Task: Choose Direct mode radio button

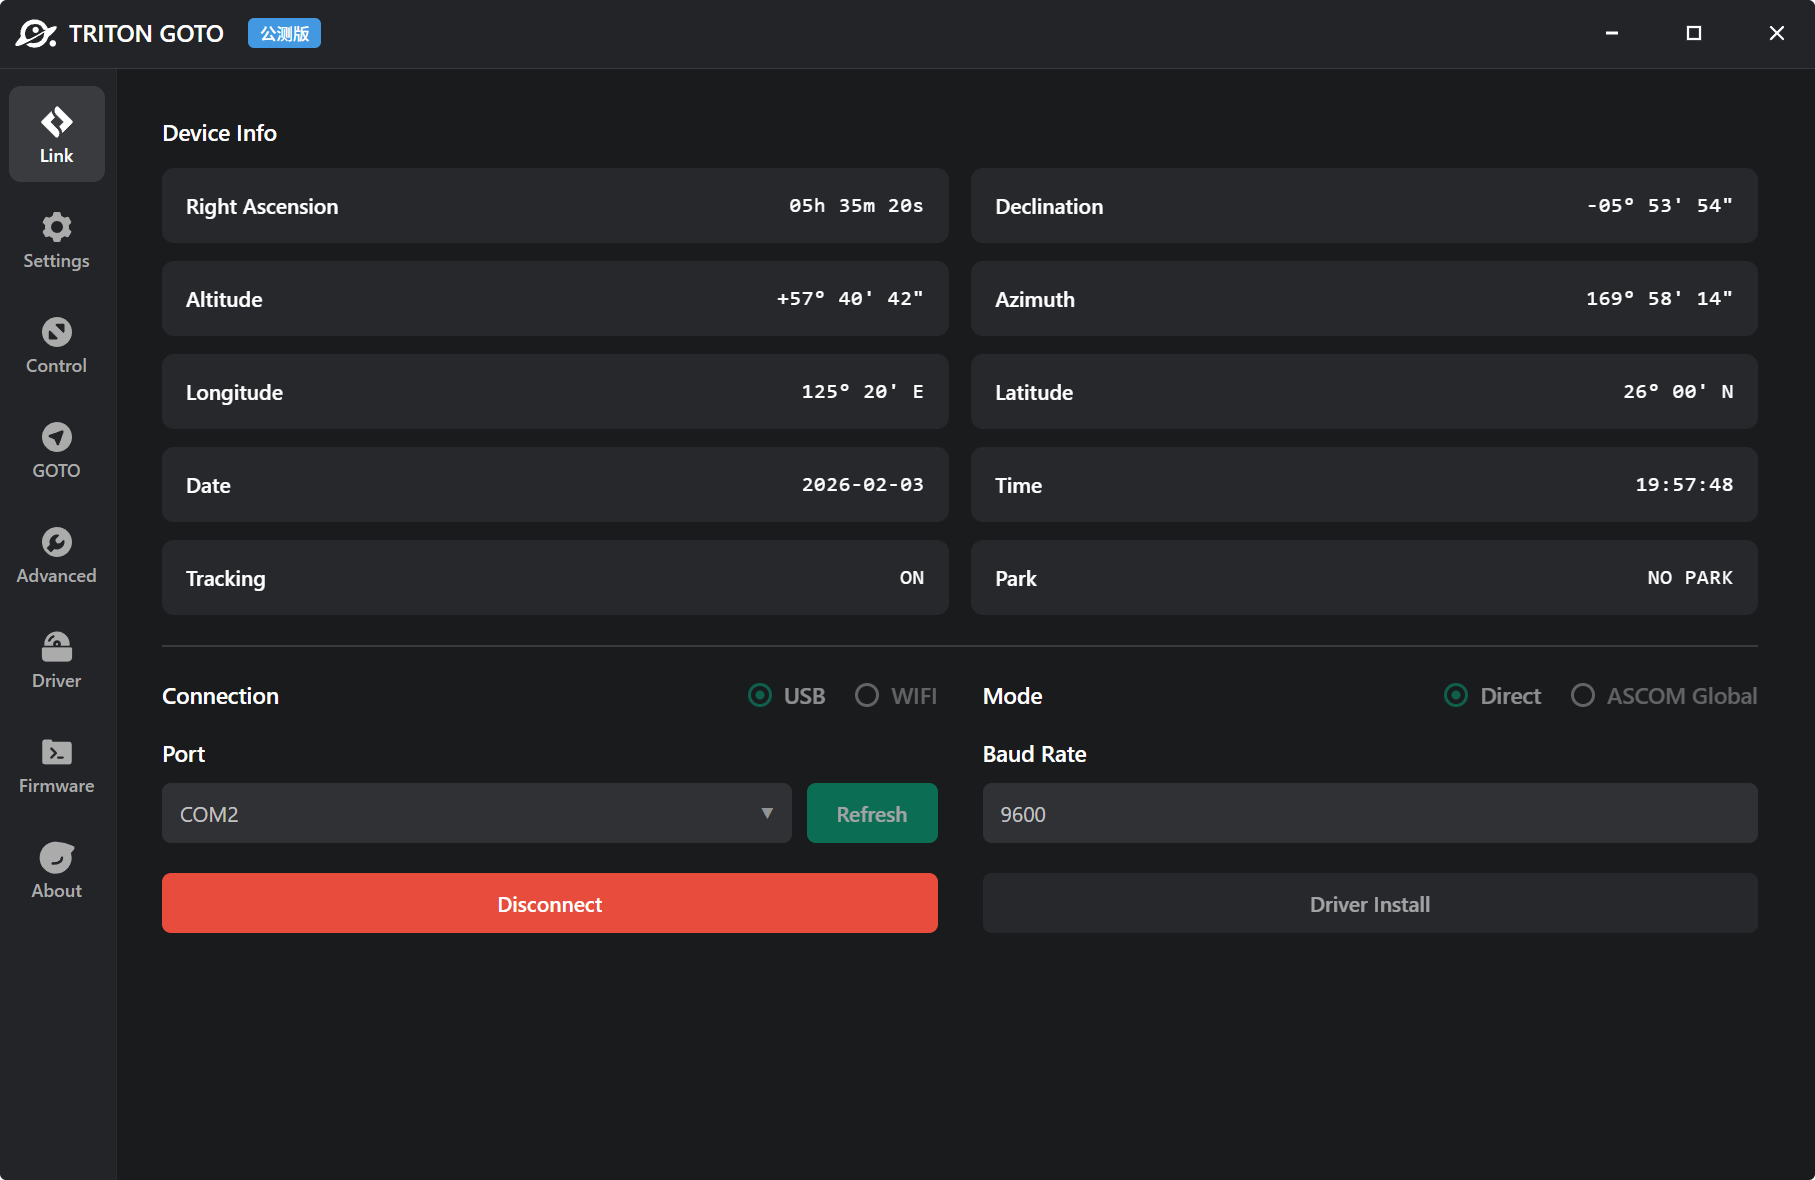Action: point(1456,695)
